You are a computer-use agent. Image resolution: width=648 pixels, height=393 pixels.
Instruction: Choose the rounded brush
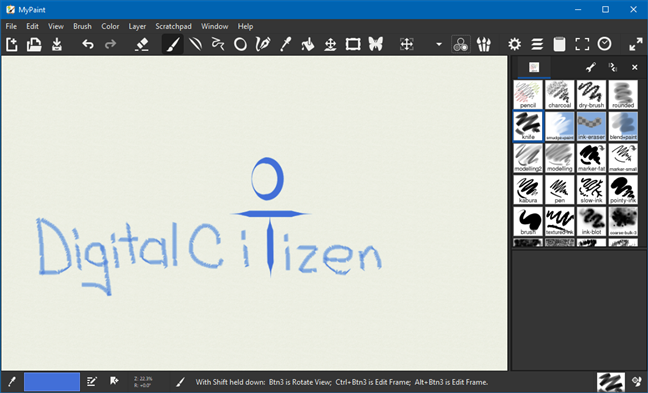pyautogui.click(x=623, y=95)
